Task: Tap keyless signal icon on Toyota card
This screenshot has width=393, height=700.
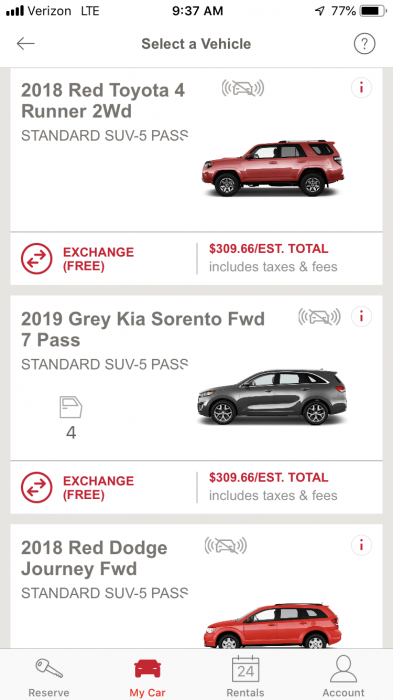Action: pos(243,88)
